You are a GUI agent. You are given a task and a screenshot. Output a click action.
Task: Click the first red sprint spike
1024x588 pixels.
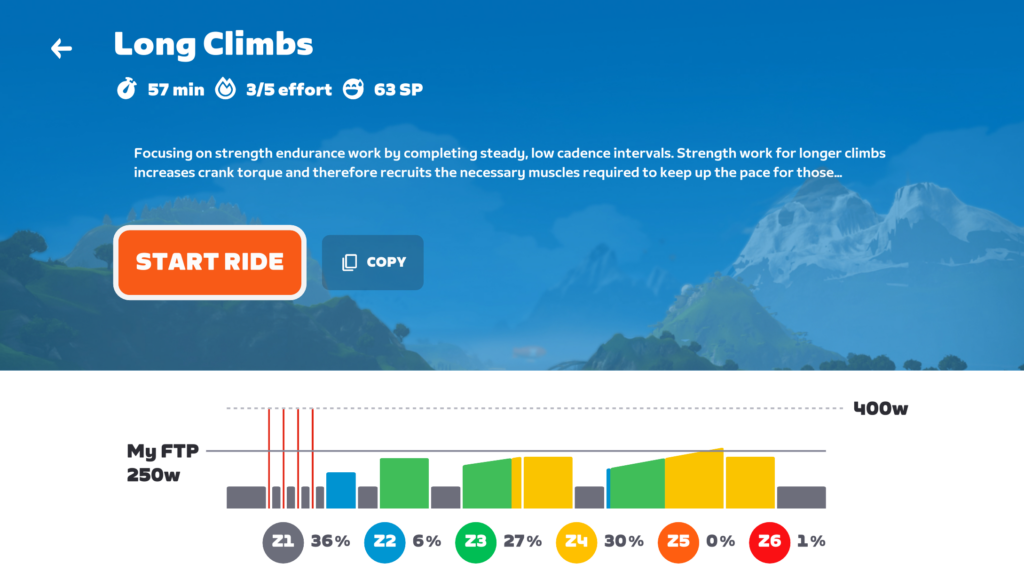click(269, 458)
